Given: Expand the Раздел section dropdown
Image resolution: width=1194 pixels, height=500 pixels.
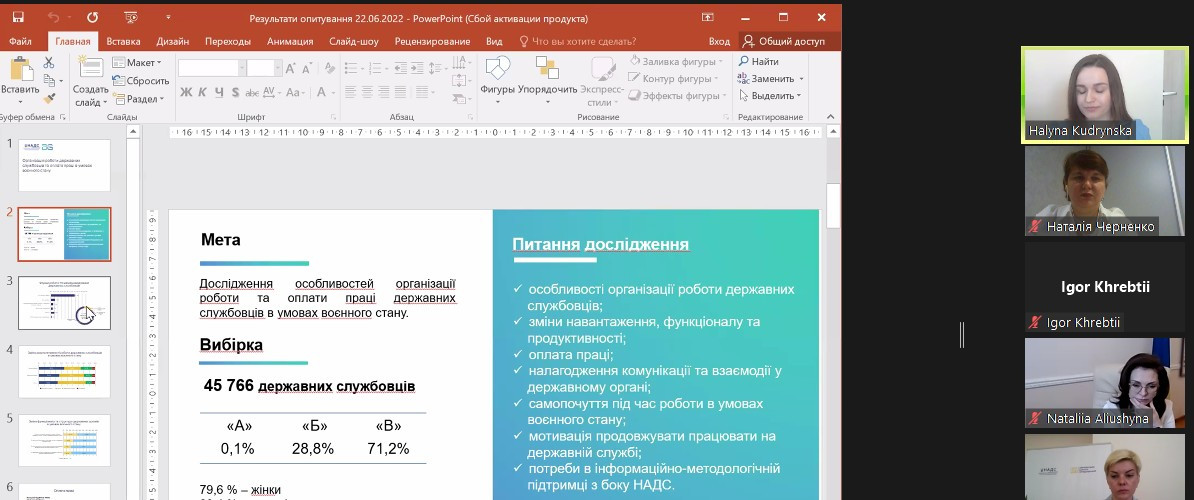Looking at the screenshot, I should tap(141, 99).
